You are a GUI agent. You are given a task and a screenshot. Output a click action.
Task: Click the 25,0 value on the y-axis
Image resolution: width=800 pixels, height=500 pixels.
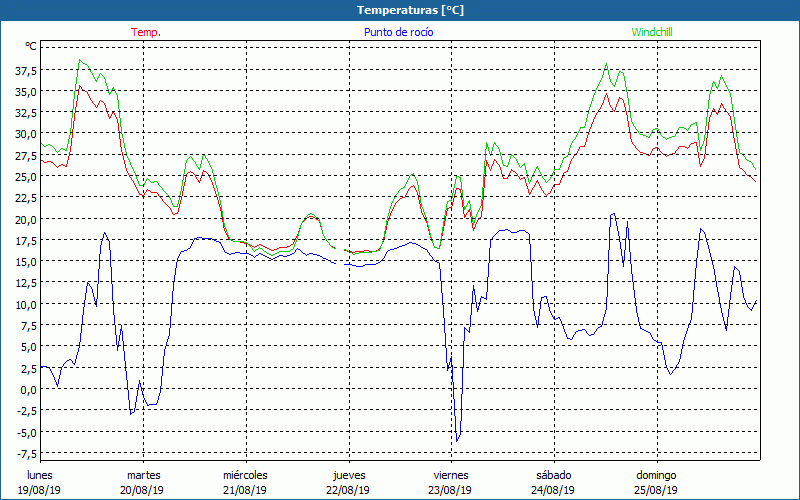(x=26, y=176)
